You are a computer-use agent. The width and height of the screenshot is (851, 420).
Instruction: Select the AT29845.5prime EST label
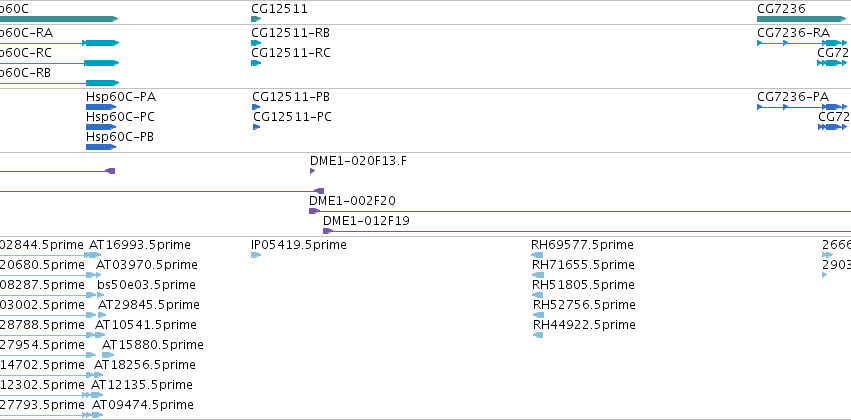coord(149,305)
